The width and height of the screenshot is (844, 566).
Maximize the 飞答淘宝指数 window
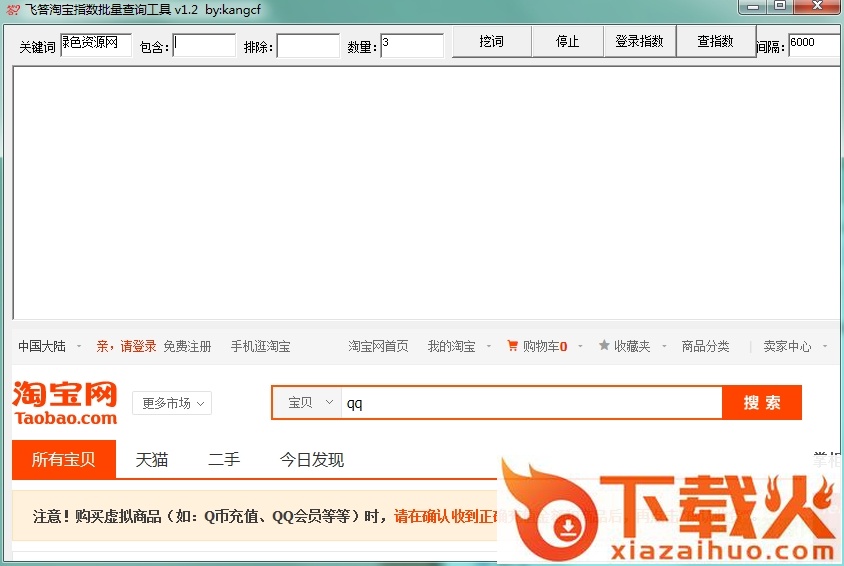pos(779,6)
